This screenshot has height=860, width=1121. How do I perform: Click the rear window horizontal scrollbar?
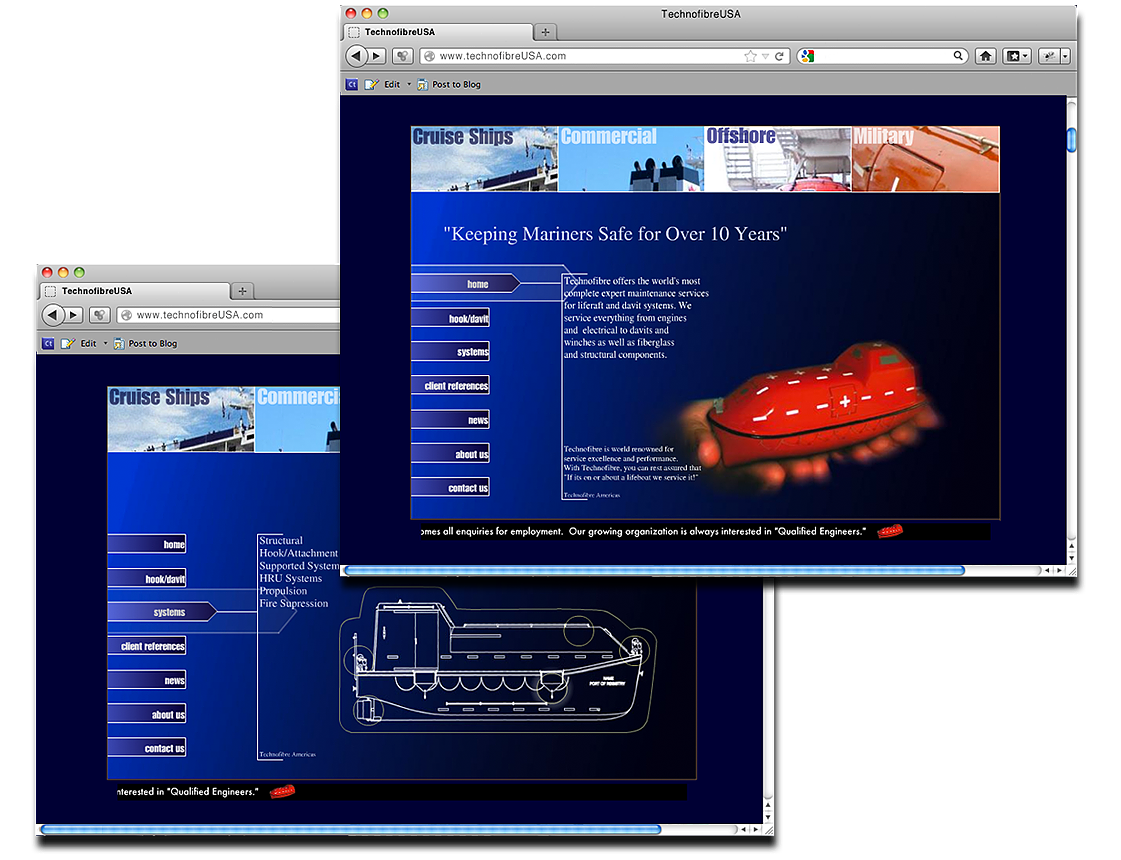350,829
